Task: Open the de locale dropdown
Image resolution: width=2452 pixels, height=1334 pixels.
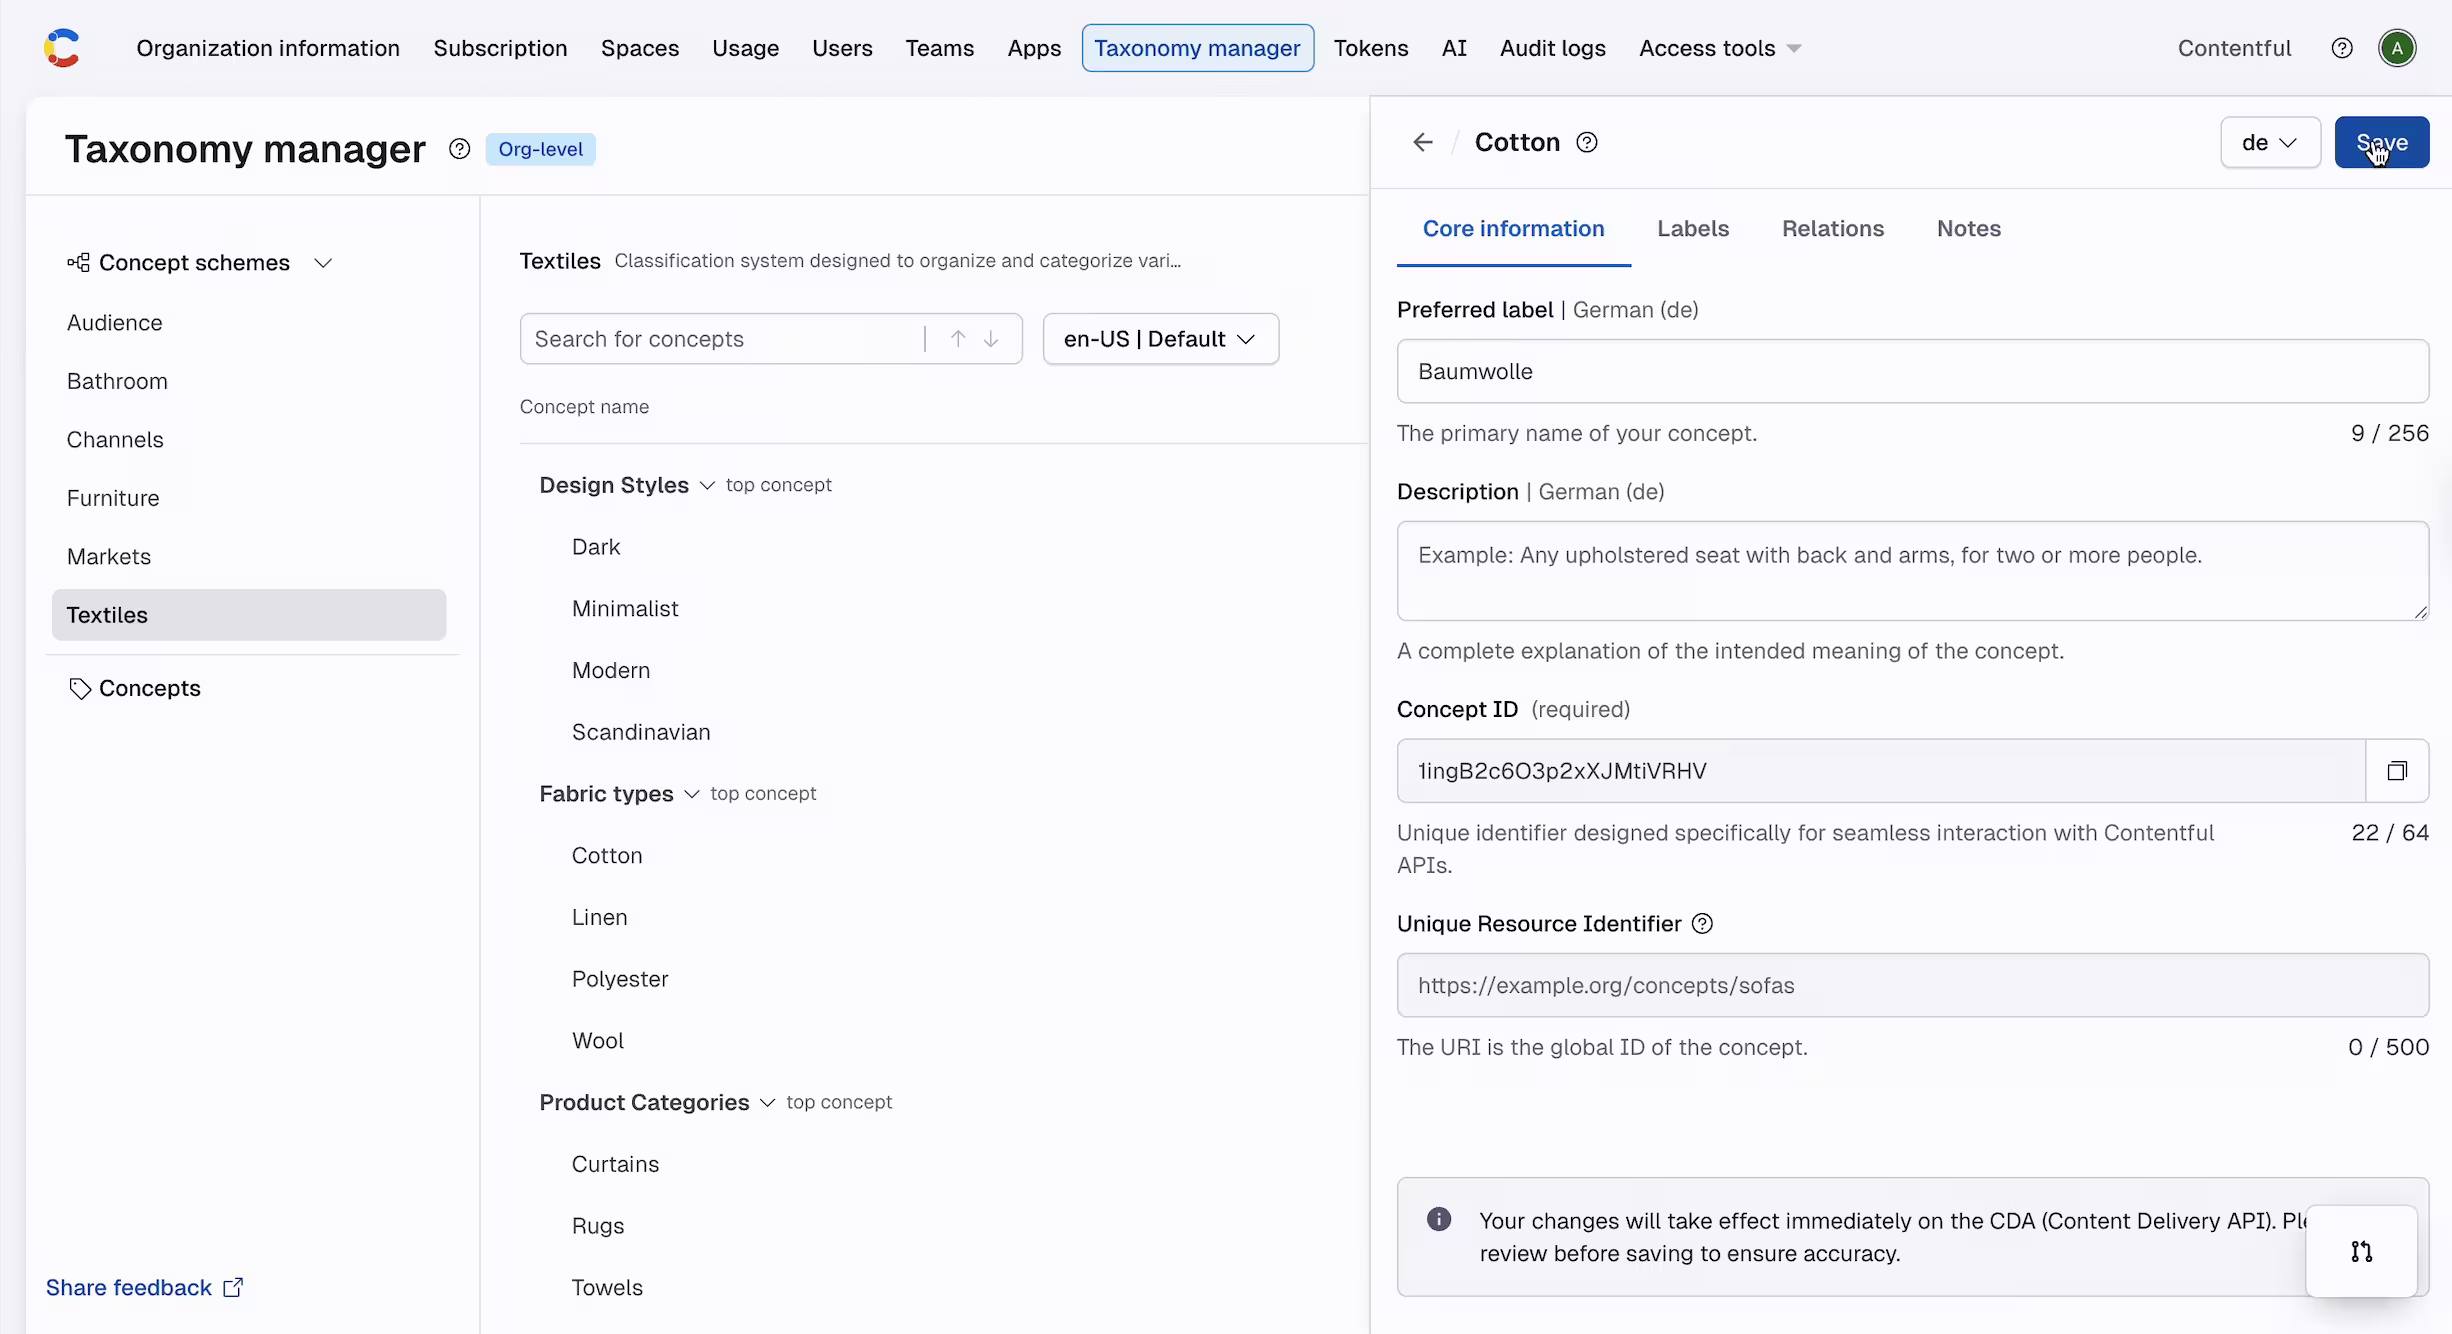Action: coord(2270,142)
